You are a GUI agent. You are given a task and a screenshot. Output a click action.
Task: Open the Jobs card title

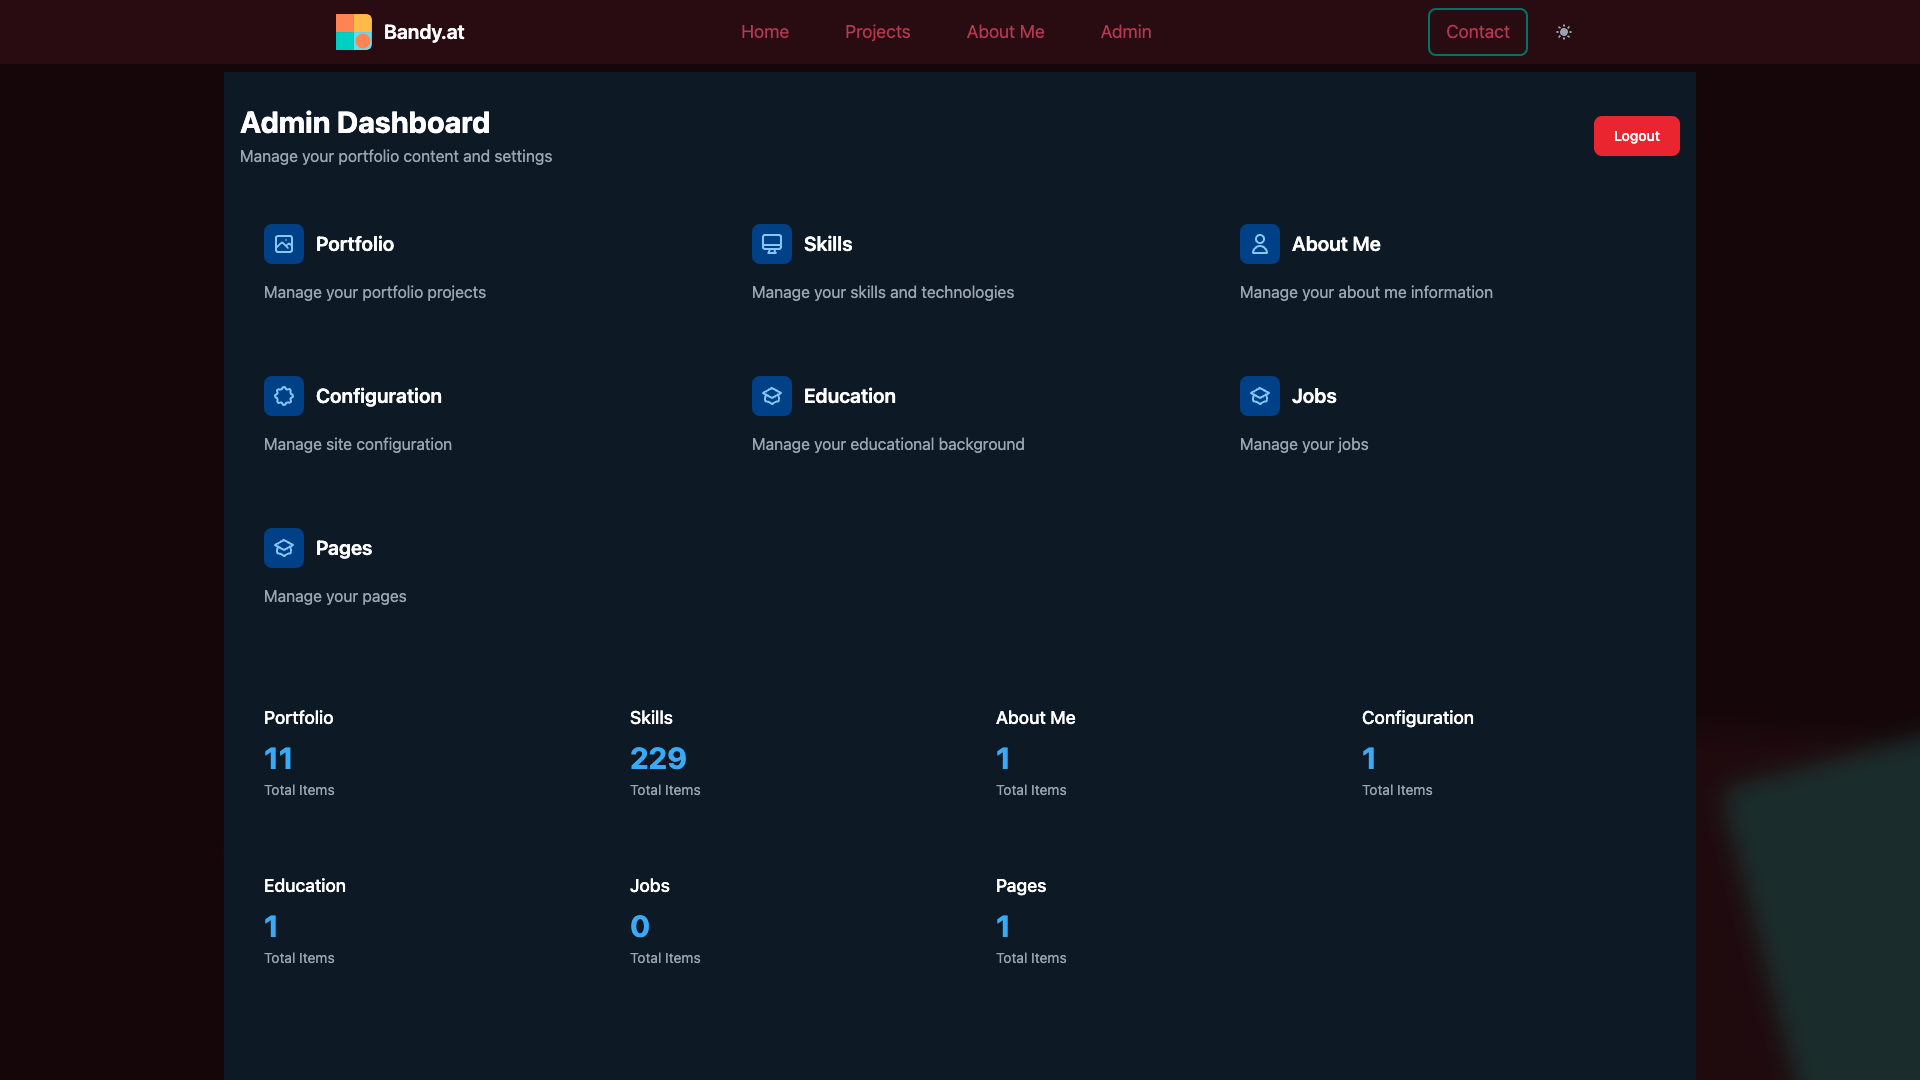[x=1314, y=396]
